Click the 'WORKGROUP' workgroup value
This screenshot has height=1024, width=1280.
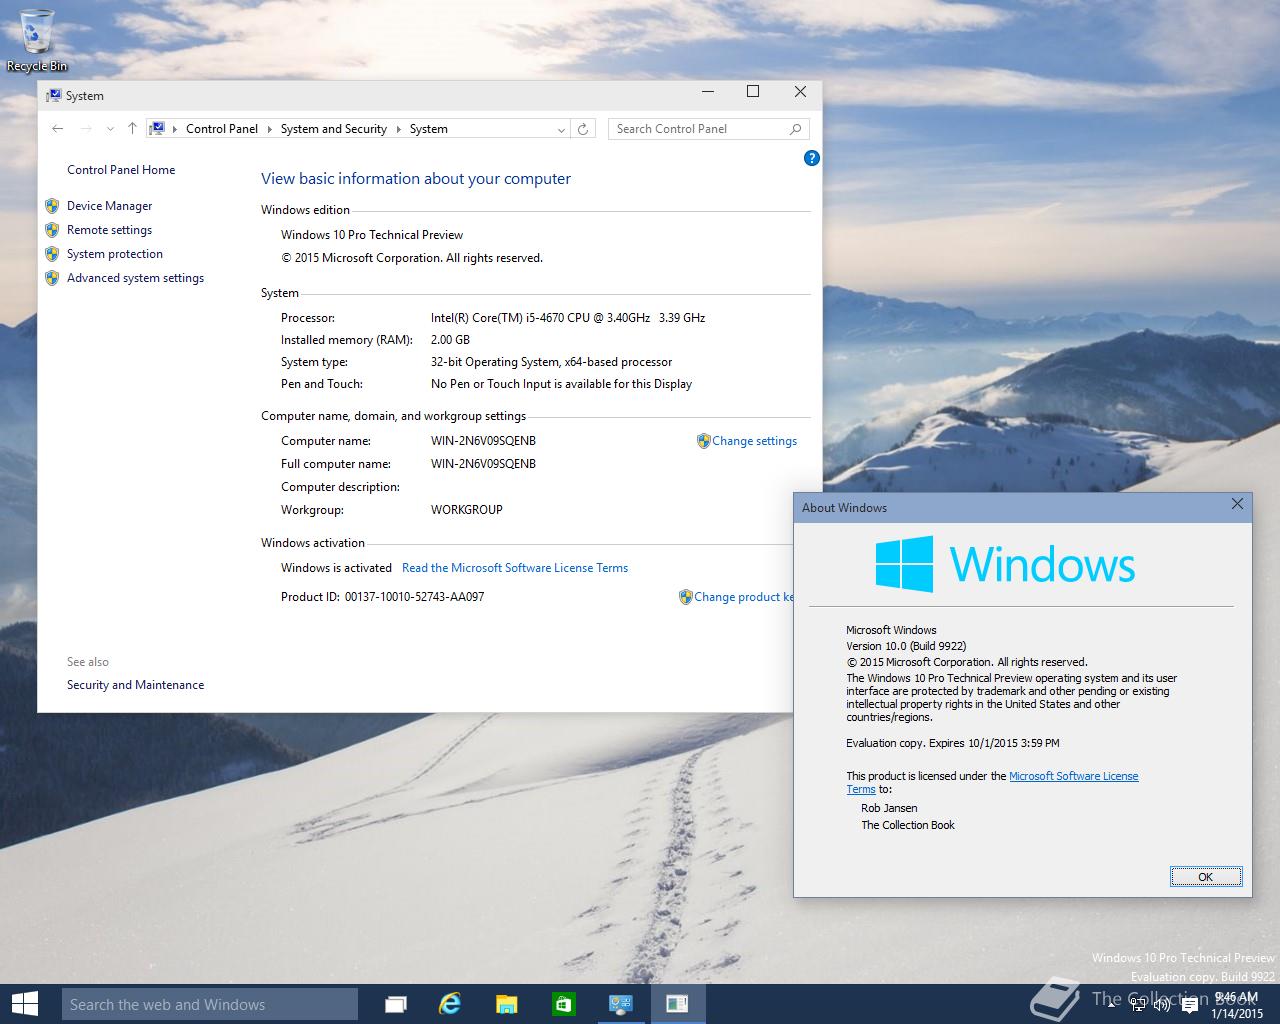pyautogui.click(x=467, y=510)
